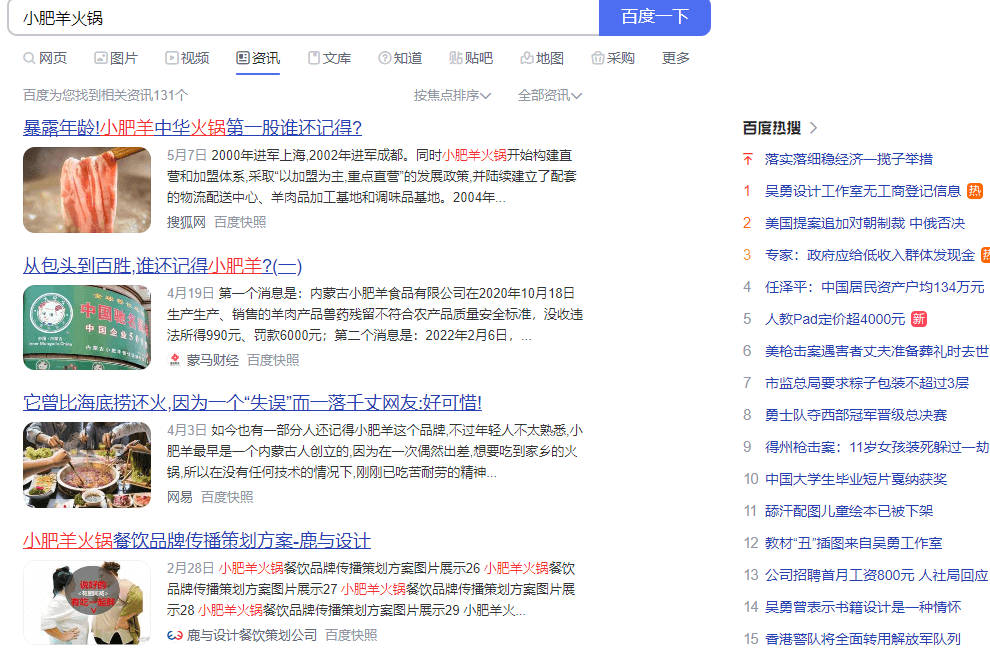Open the 地图 (Map) tab
The height and width of the screenshot is (649, 990).
542,58
